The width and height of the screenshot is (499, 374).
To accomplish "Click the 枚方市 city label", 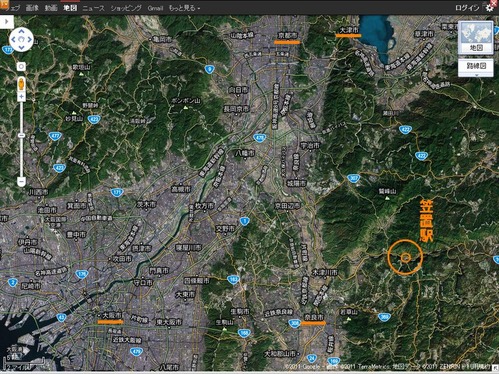I will pos(205,206).
